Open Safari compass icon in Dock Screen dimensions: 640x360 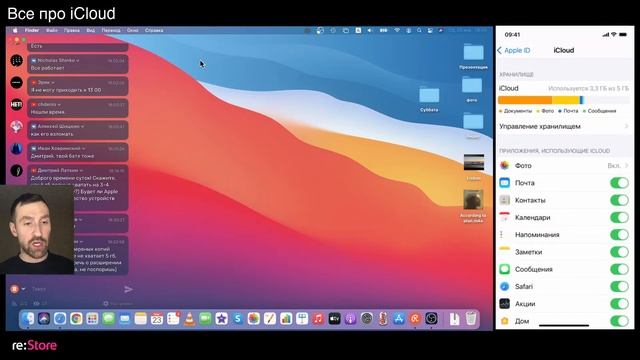click(x=60, y=318)
